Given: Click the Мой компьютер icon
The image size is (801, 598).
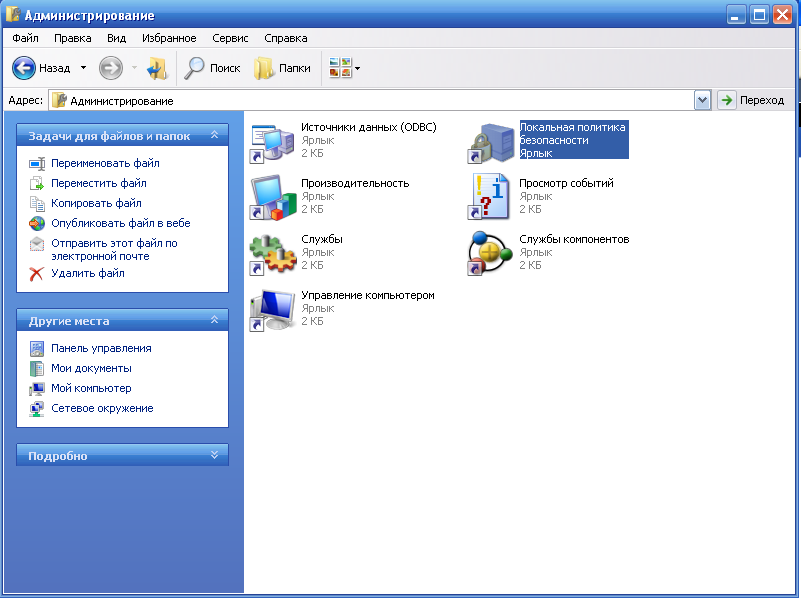Looking at the screenshot, I should tap(37, 389).
